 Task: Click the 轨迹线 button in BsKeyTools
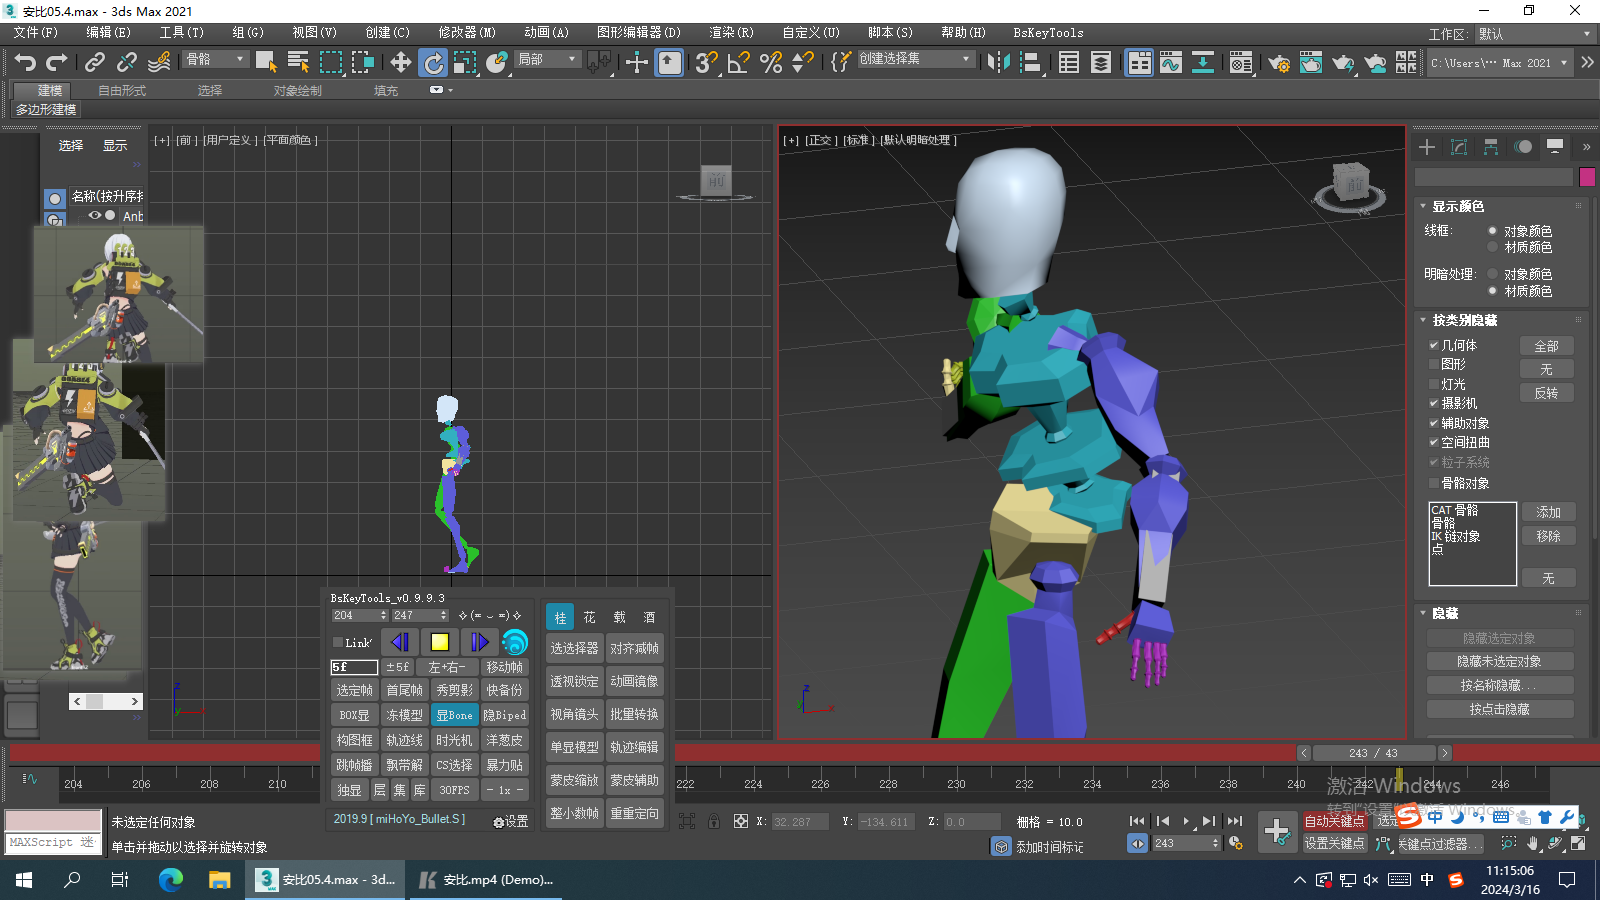[x=404, y=740]
